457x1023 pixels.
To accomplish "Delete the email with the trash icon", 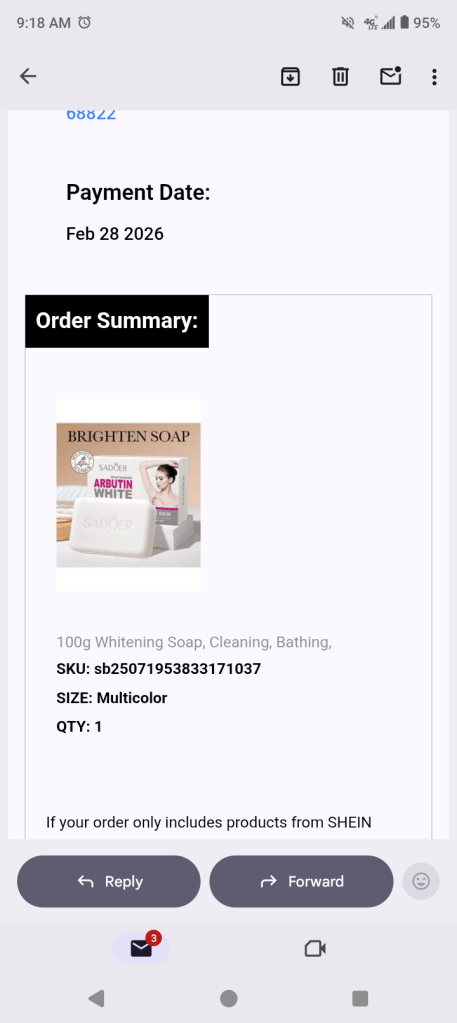I will tap(340, 76).
